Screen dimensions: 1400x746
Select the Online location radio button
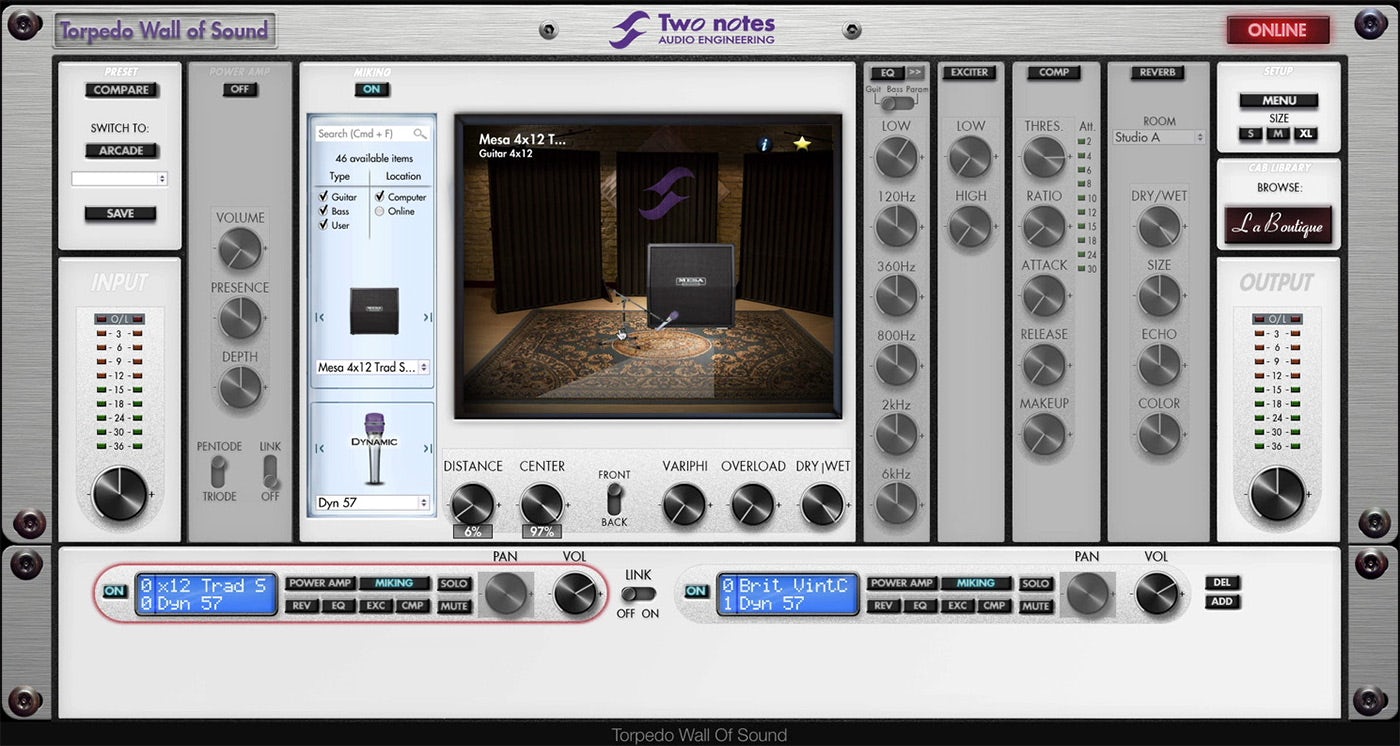coord(380,211)
